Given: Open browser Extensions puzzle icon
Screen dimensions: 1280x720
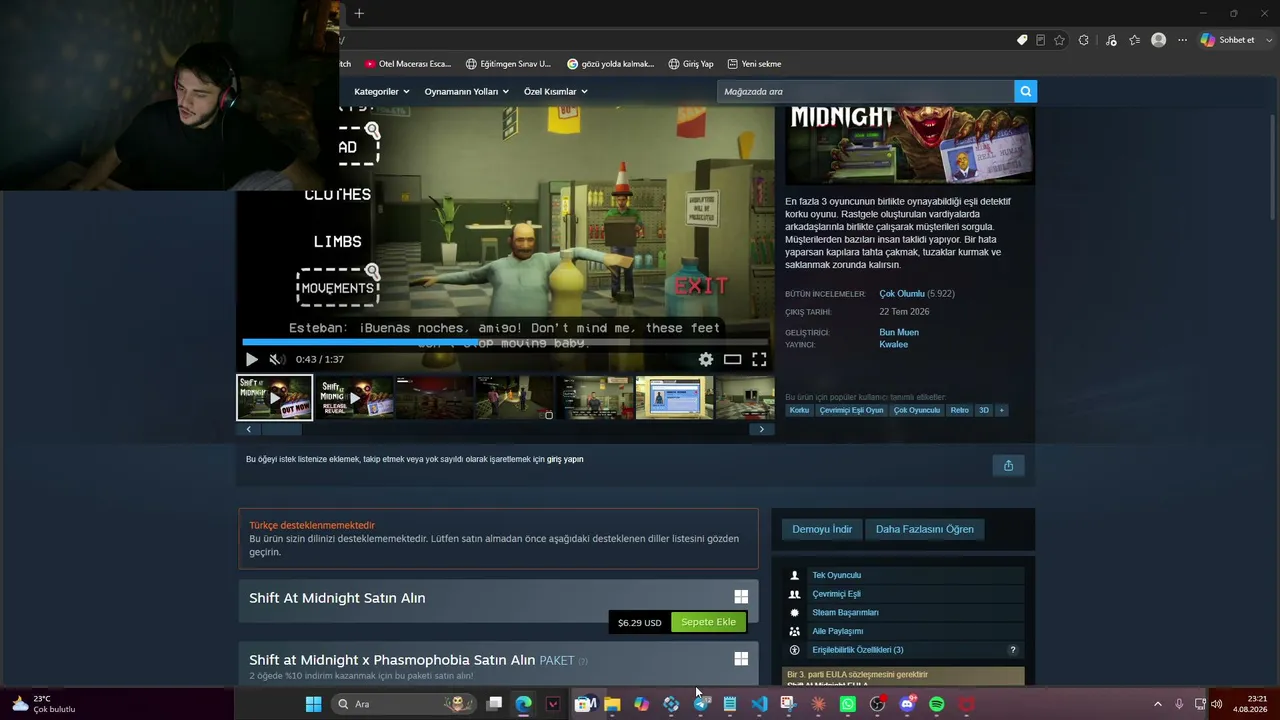Looking at the screenshot, I should tap(1084, 40).
